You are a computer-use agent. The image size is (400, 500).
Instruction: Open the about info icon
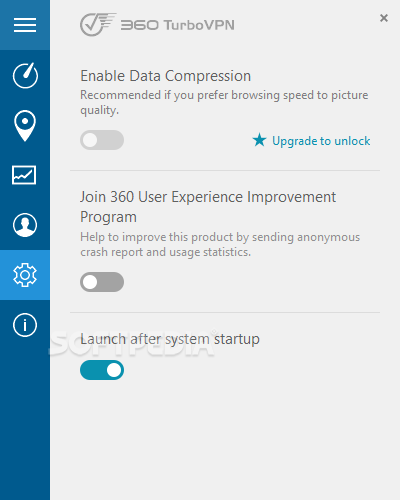coord(25,325)
